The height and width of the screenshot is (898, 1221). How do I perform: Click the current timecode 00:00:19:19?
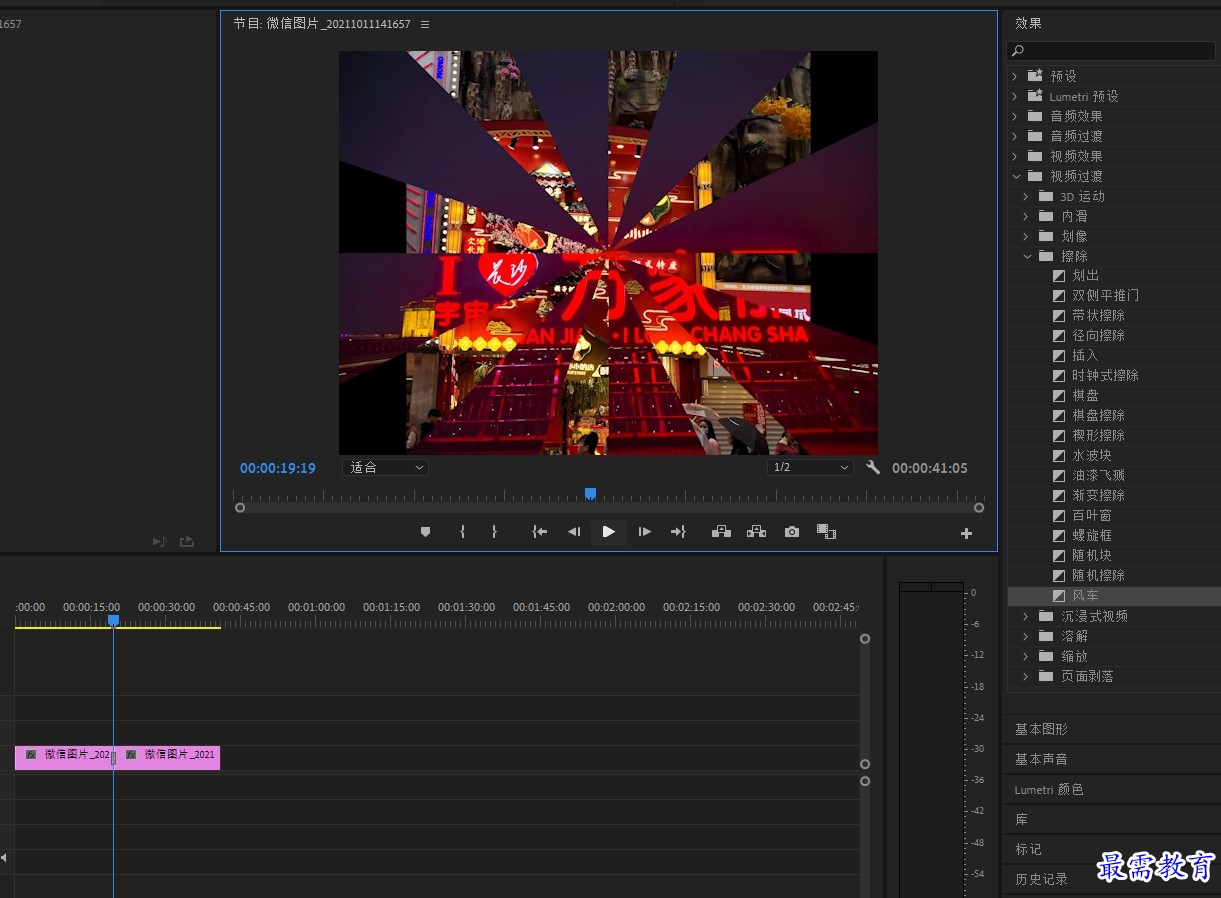(278, 468)
